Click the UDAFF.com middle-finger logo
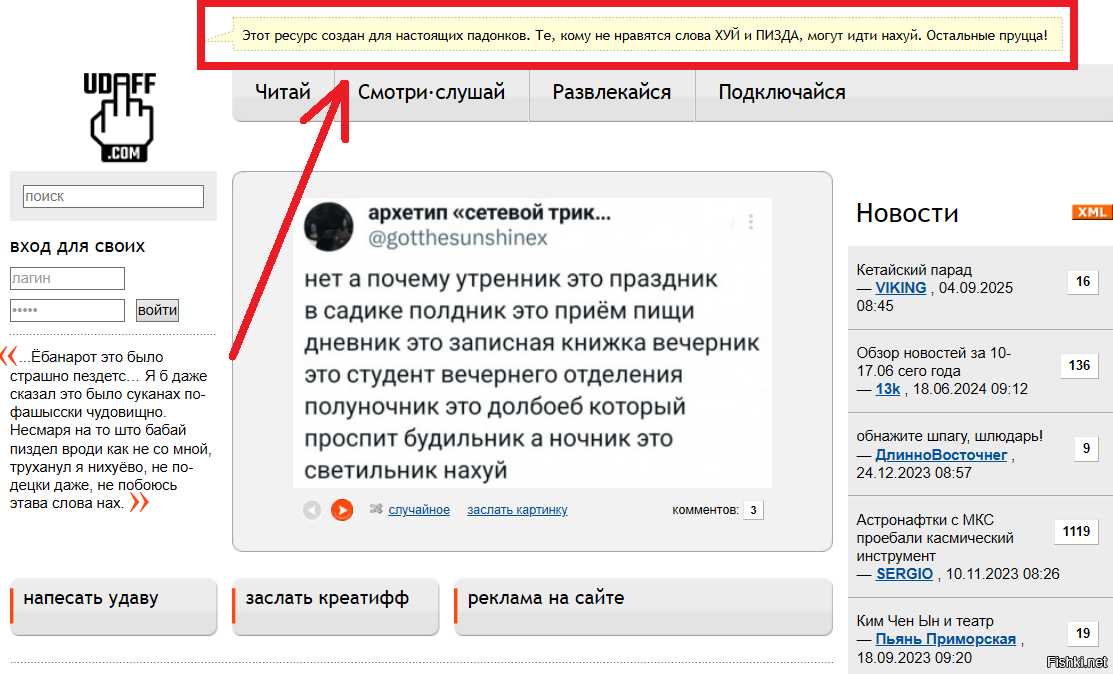This screenshot has width=1113, height=674. (119, 117)
